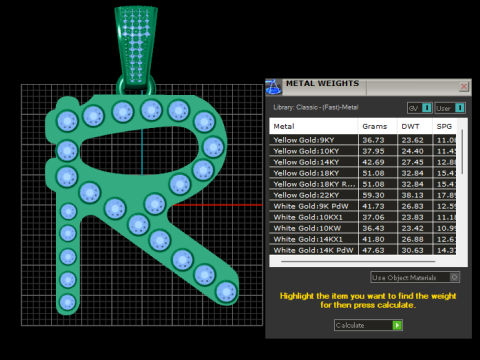Close the Metal Weights panel

464,87
